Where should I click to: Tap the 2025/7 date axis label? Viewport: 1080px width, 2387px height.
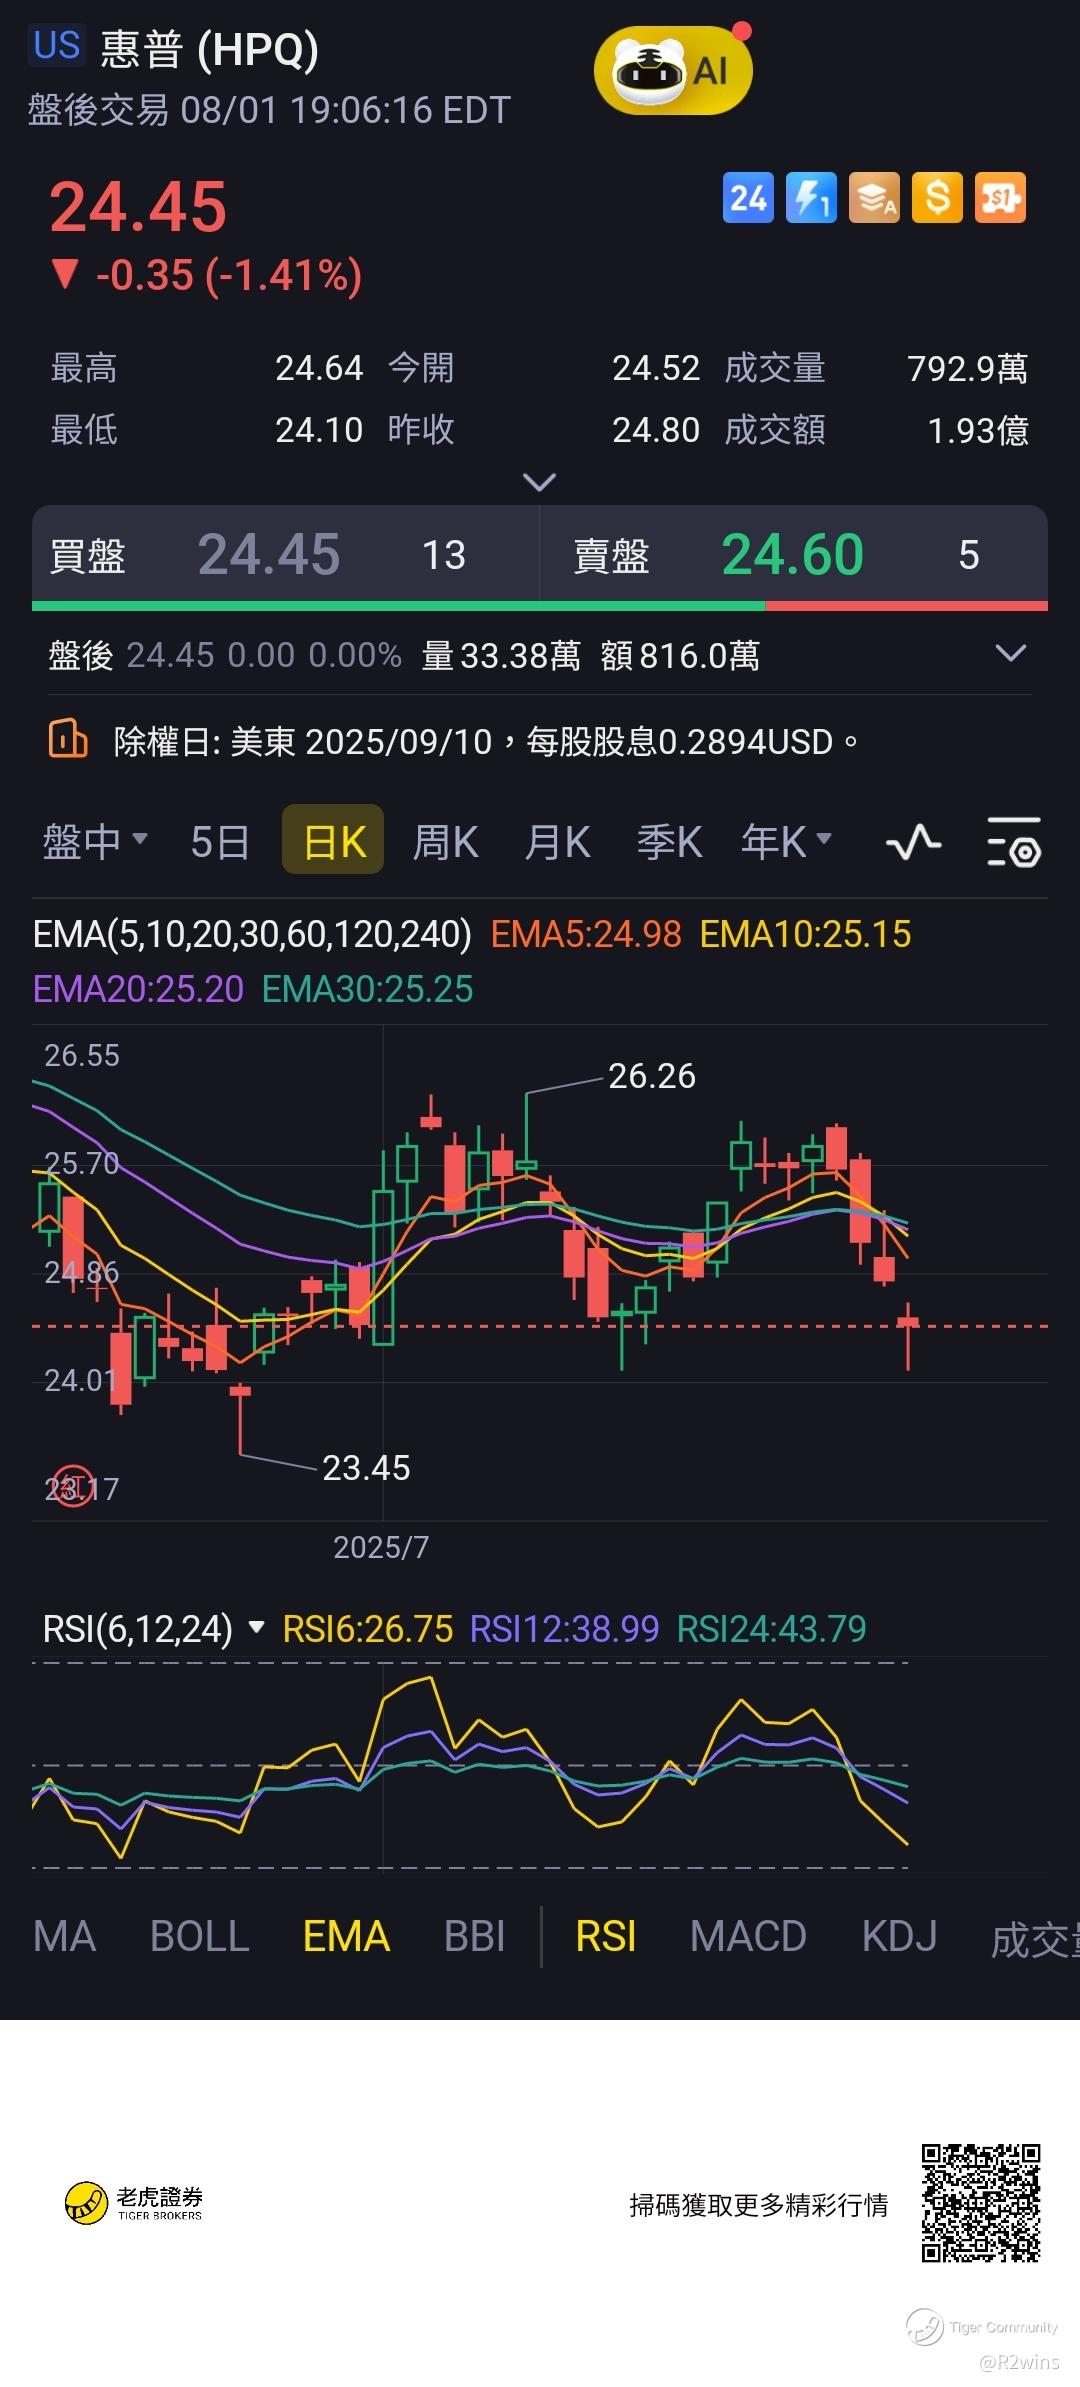pyautogui.click(x=381, y=1547)
